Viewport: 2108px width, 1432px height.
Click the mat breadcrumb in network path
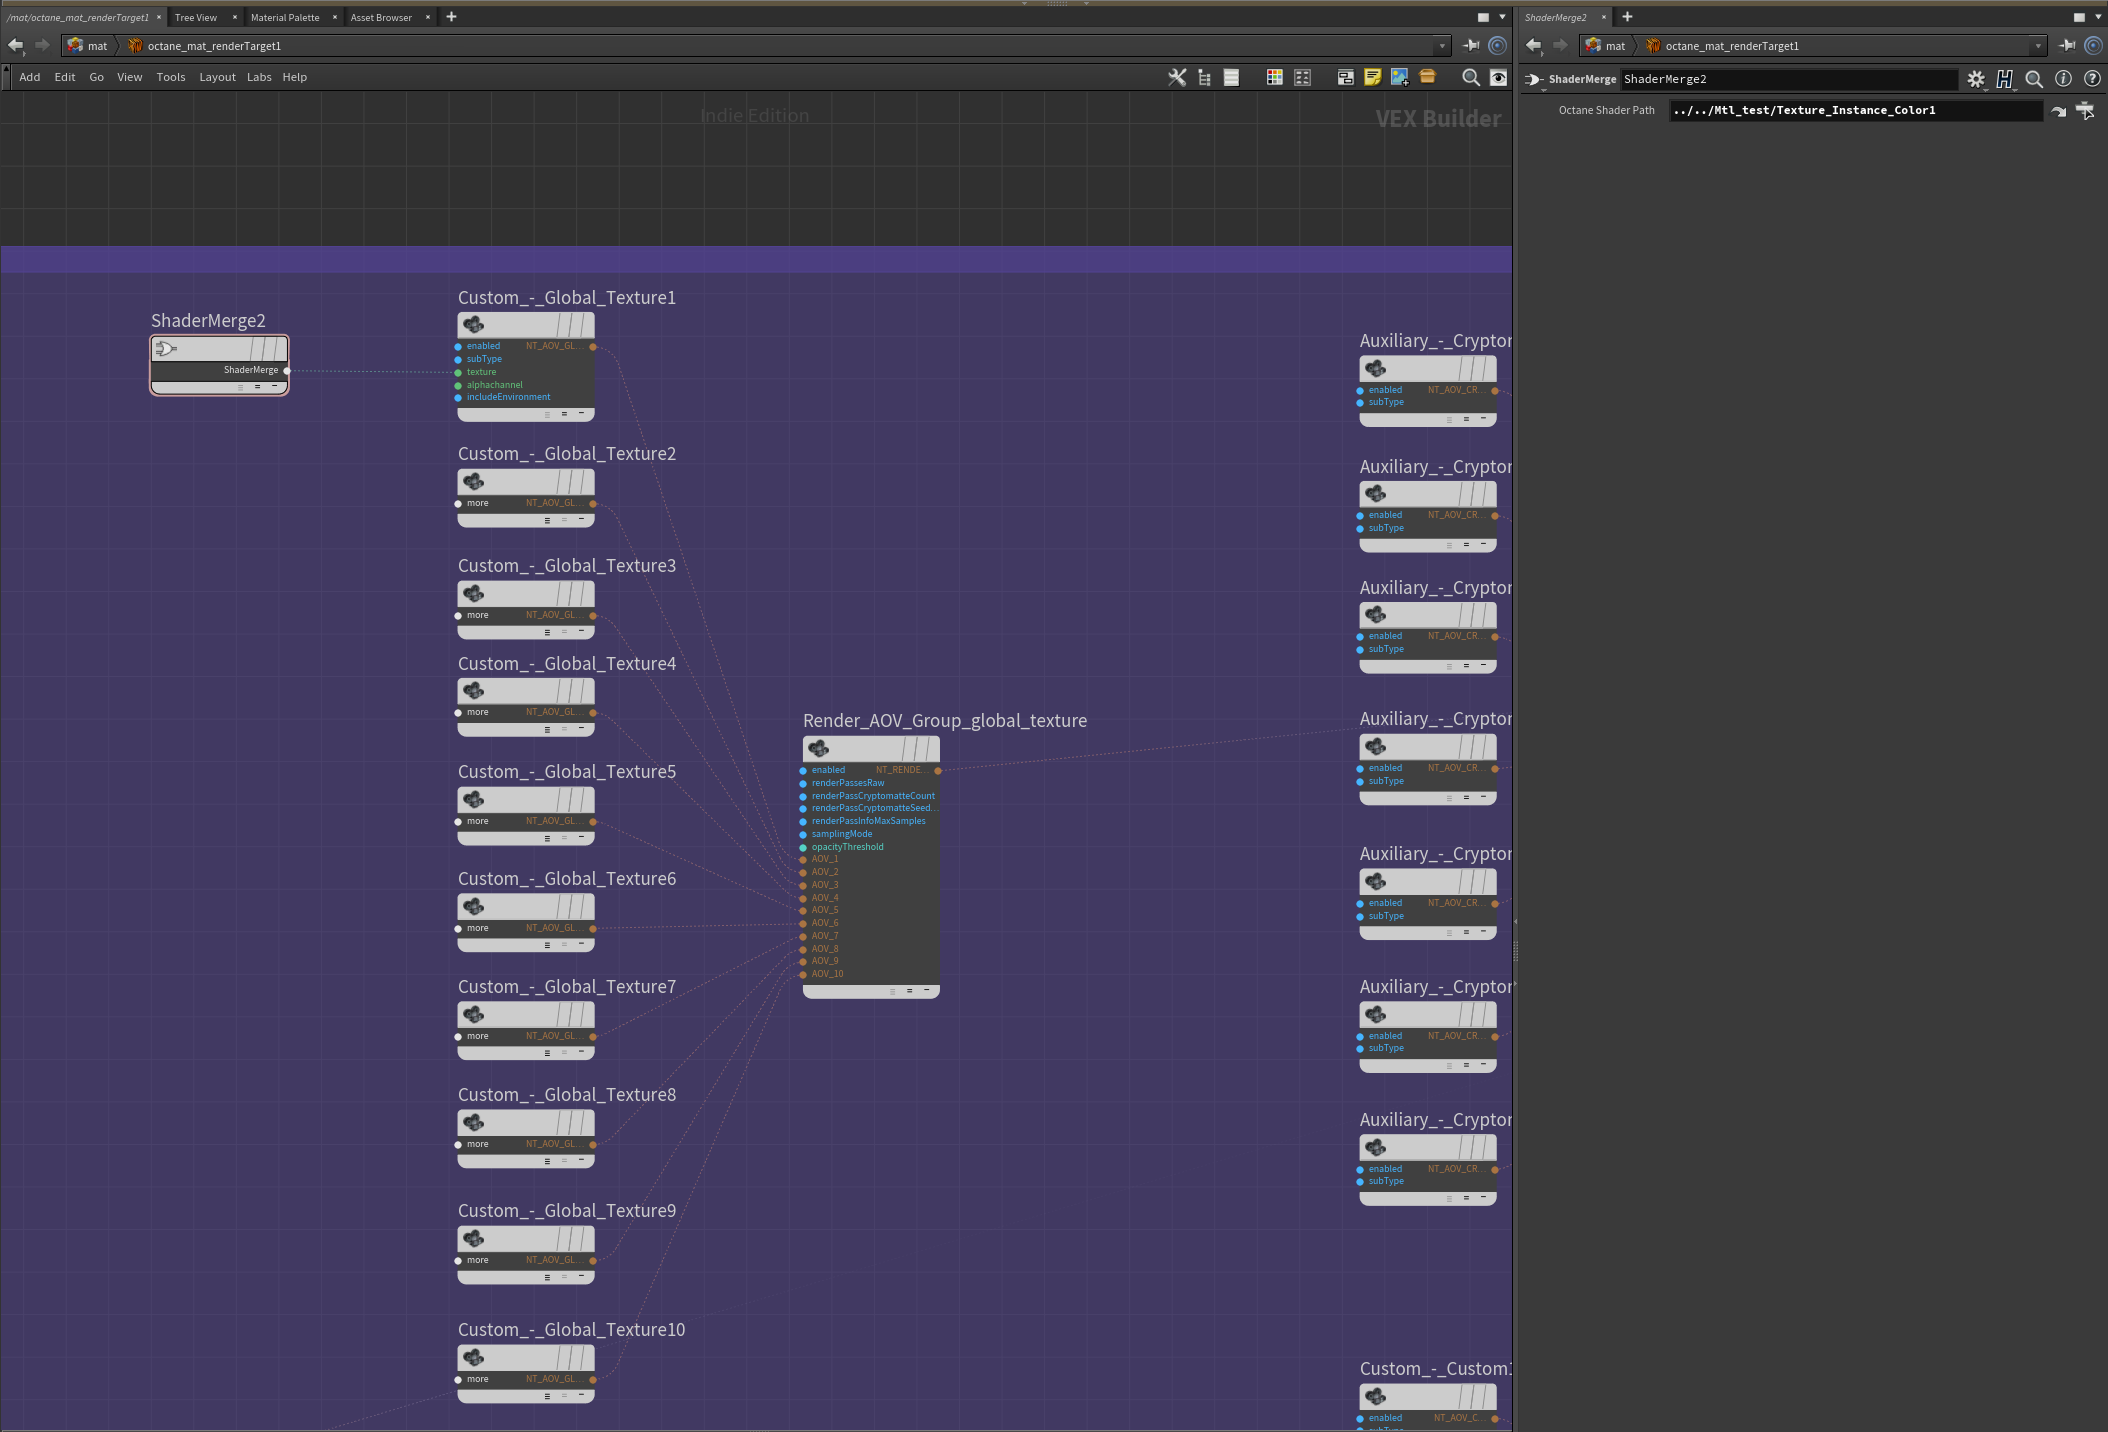coord(96,46)
